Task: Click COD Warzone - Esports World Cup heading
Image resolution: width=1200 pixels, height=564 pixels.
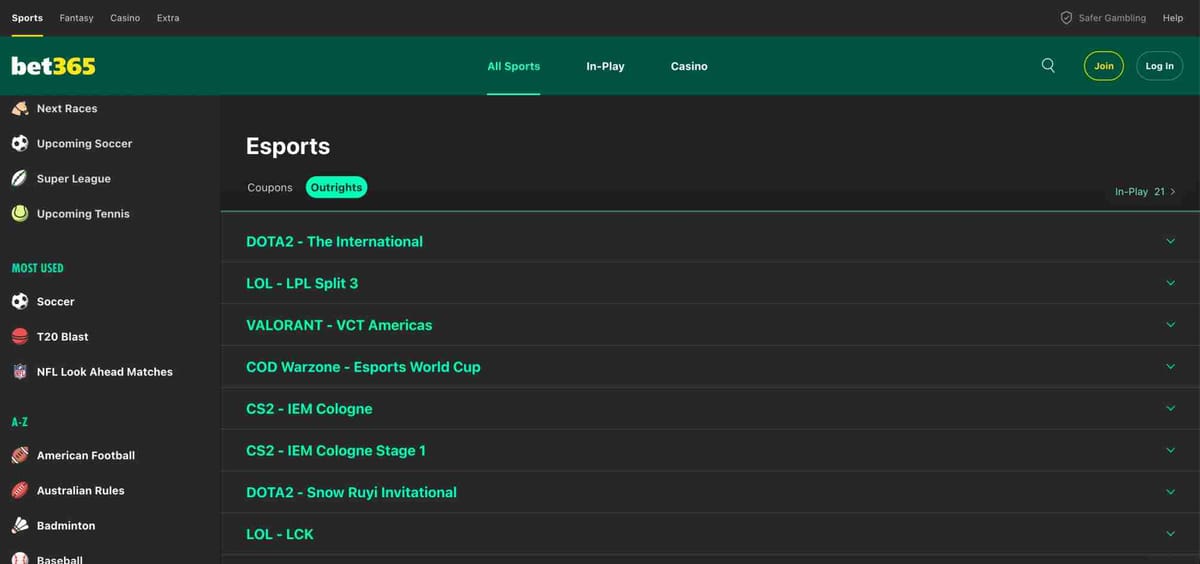Action: tap(363, 367)
